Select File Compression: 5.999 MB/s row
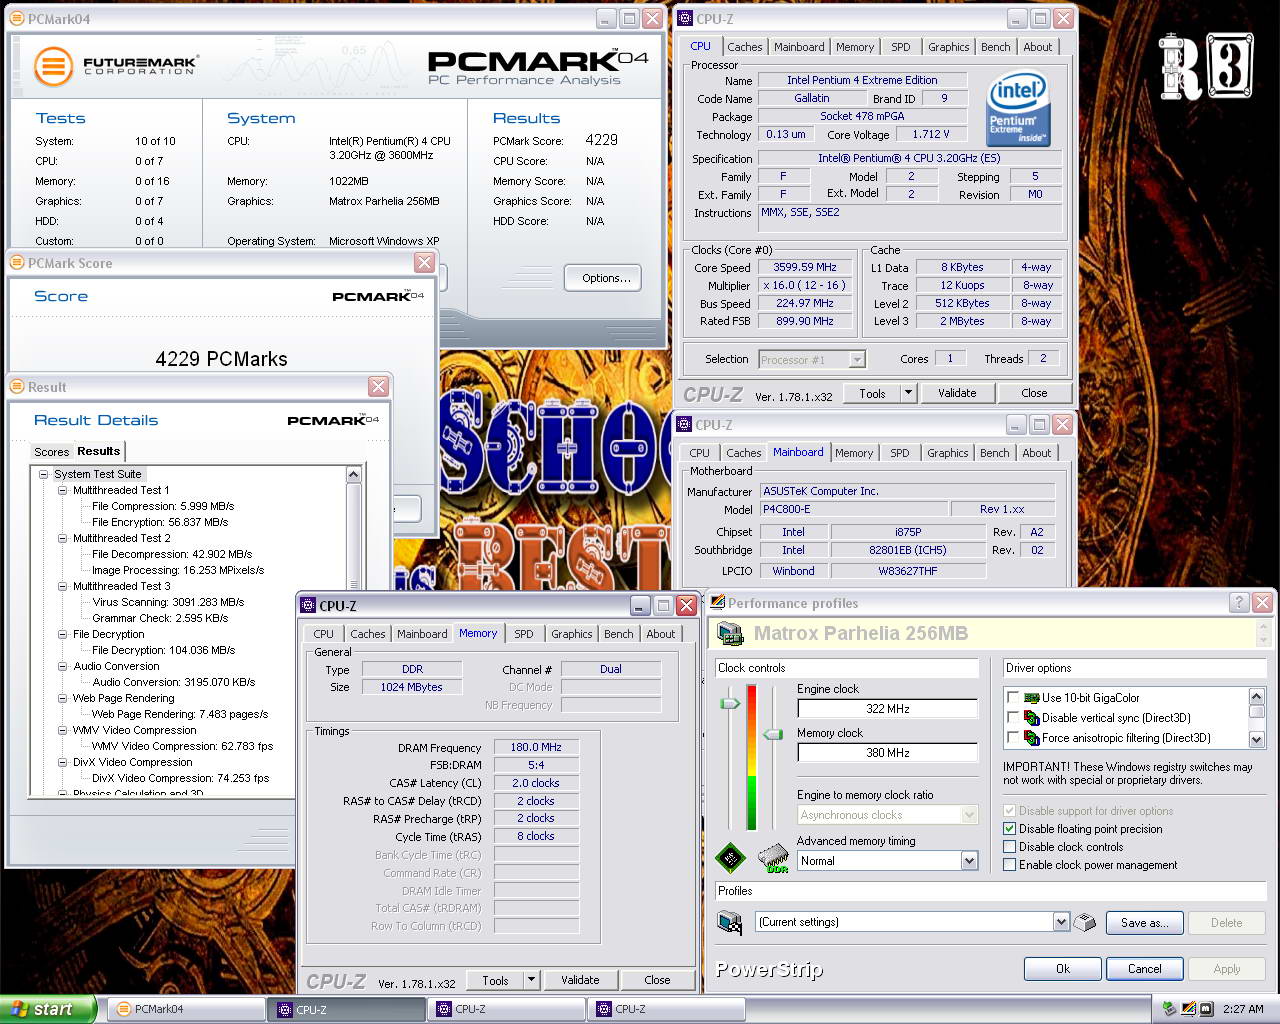The image size is (1280, 1024). 163,506
